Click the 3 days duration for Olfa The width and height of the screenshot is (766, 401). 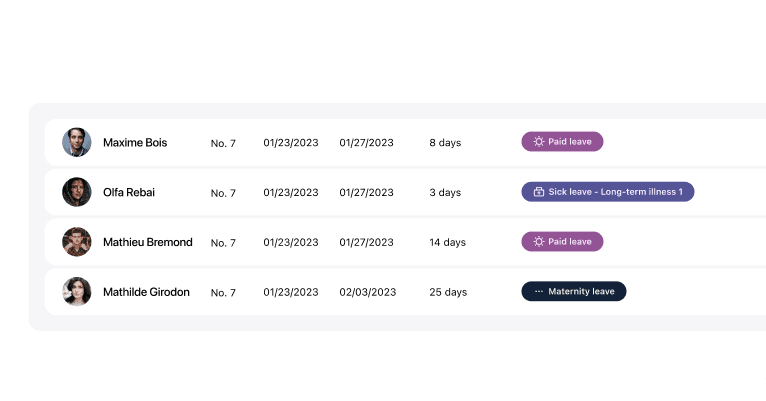coord(445,192)
